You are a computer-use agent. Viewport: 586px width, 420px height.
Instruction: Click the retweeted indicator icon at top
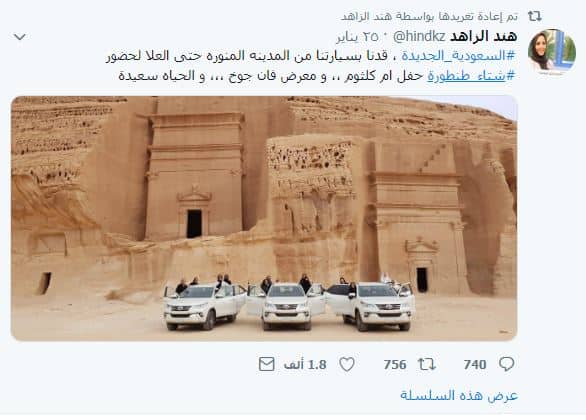[534, 16]
